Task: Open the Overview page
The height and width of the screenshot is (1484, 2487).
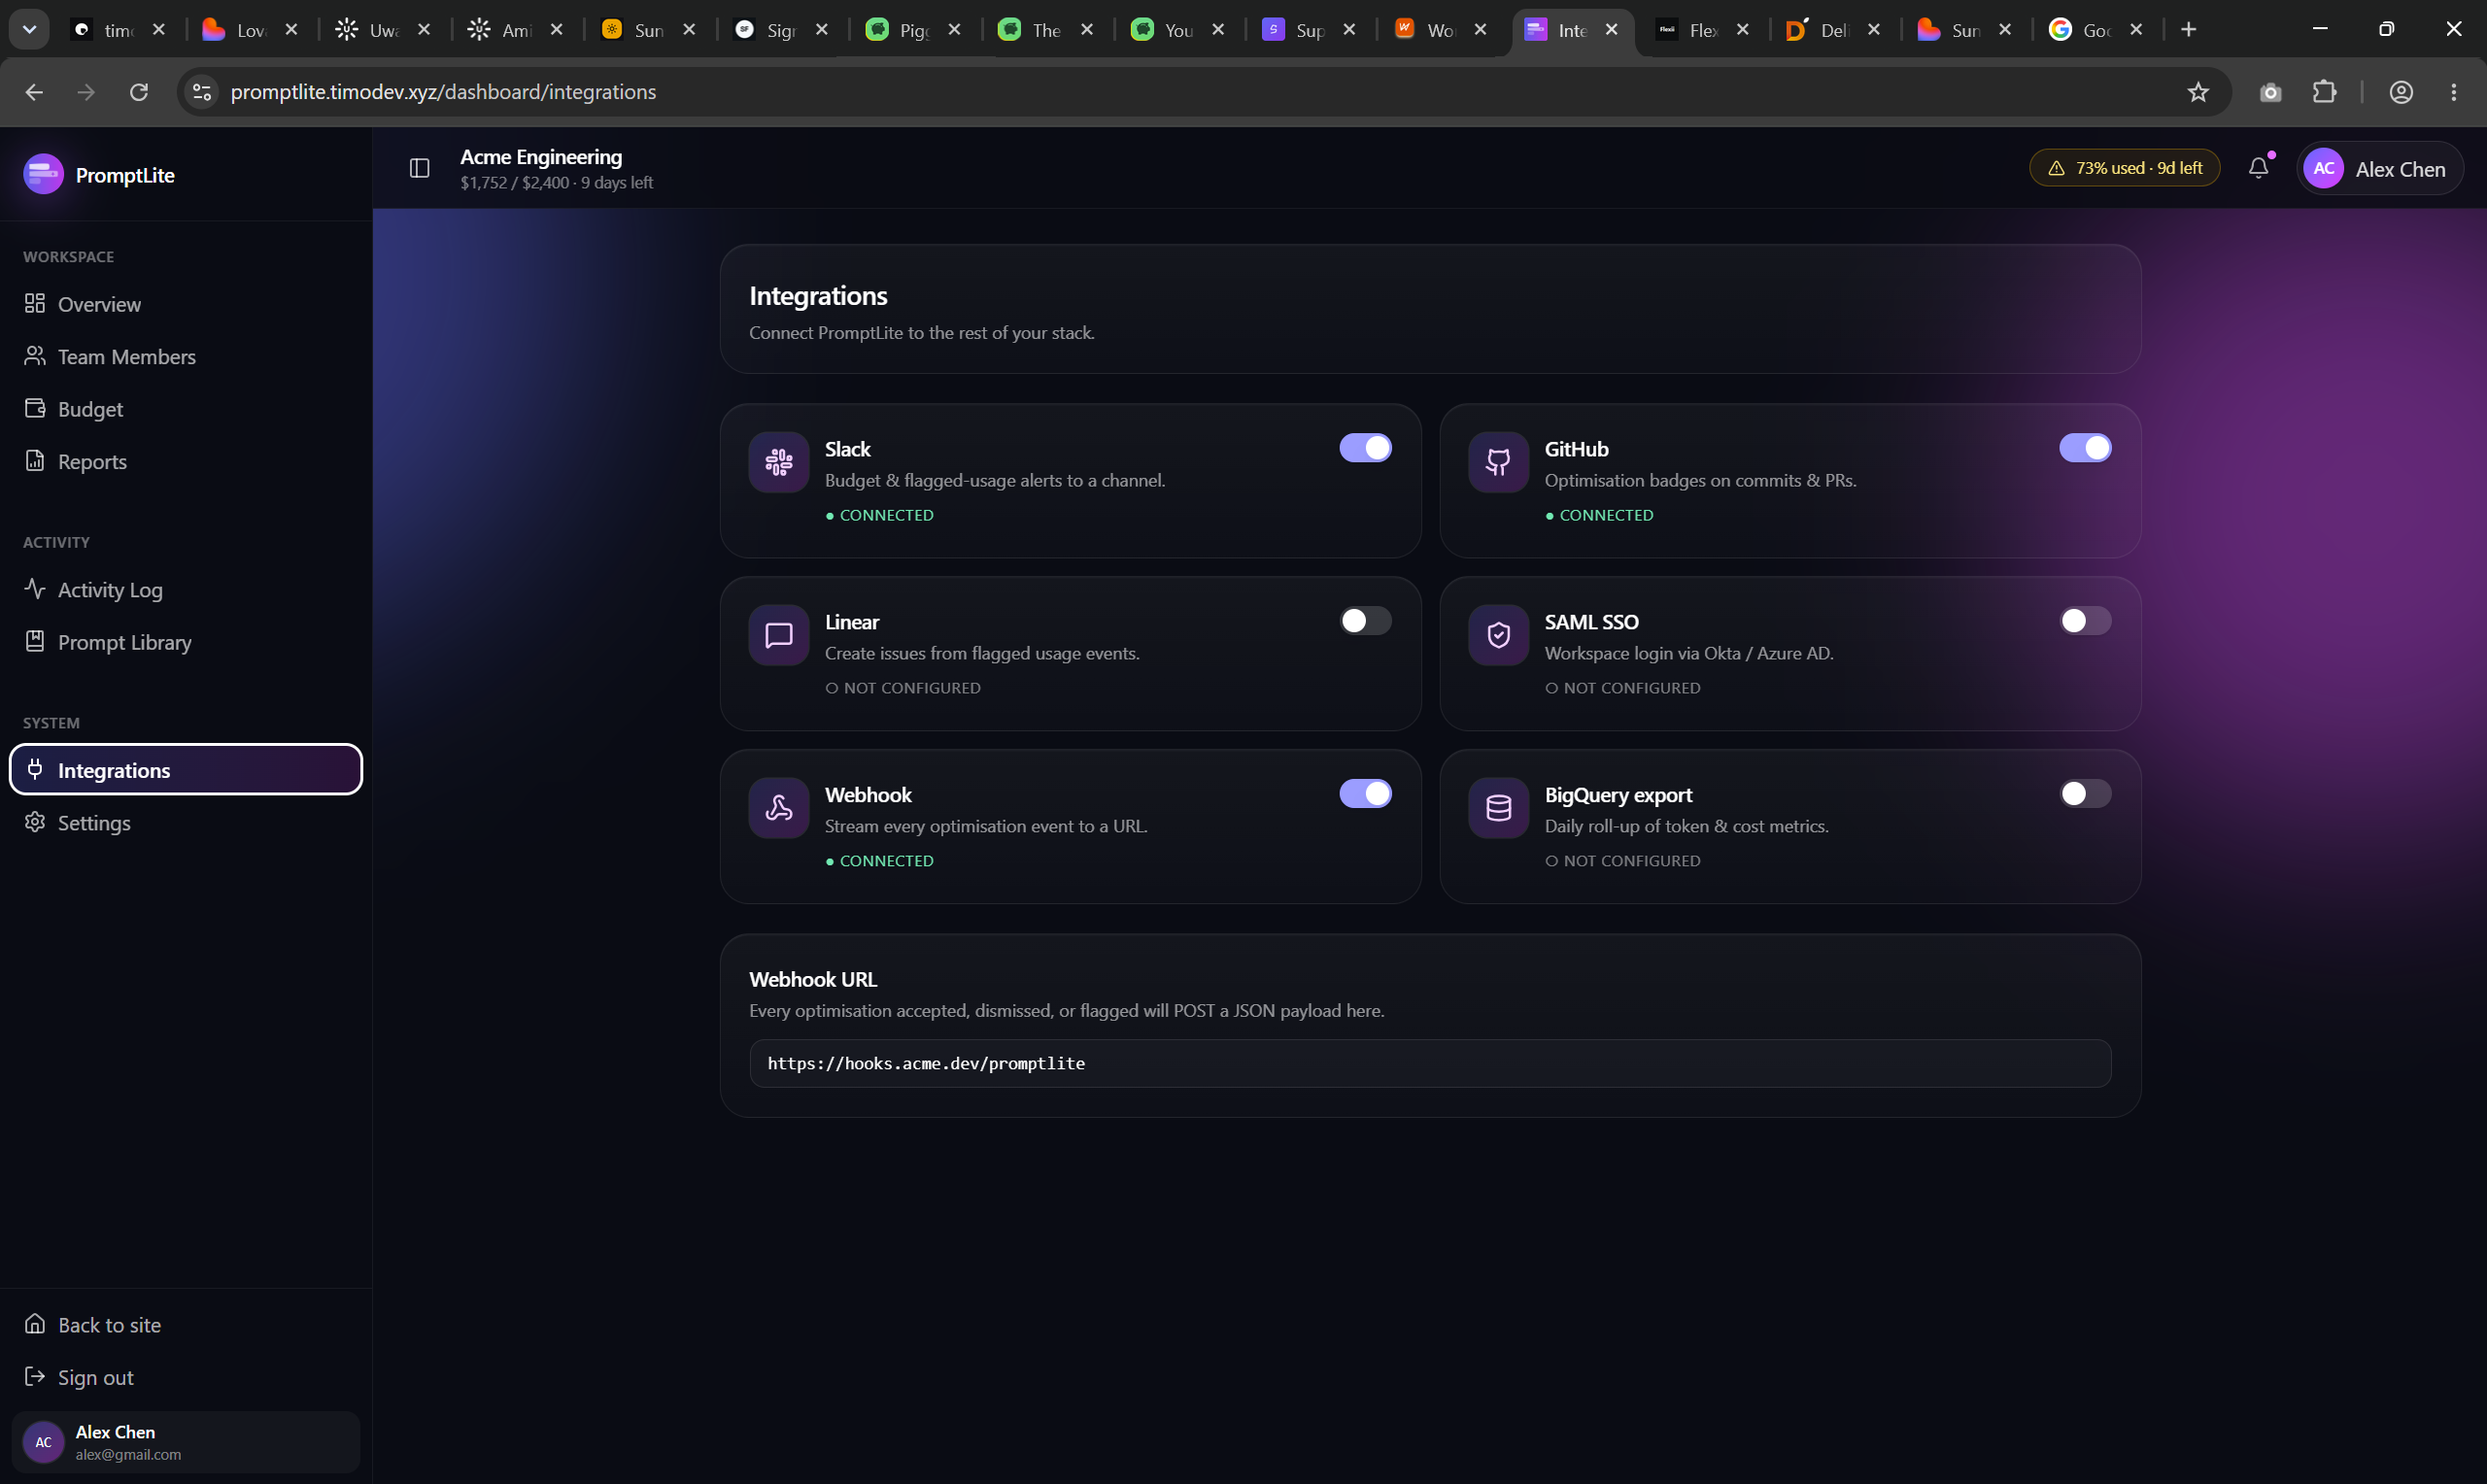Action: [x=186, y=304]
